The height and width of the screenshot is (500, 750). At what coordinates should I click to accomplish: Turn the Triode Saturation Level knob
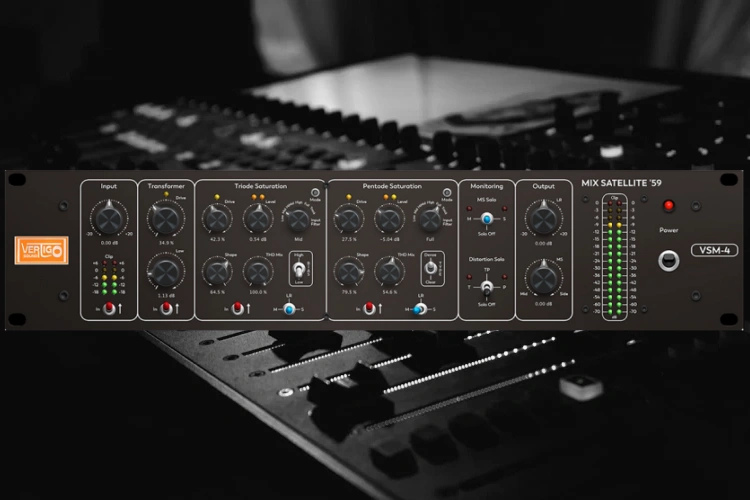(258, 219)
